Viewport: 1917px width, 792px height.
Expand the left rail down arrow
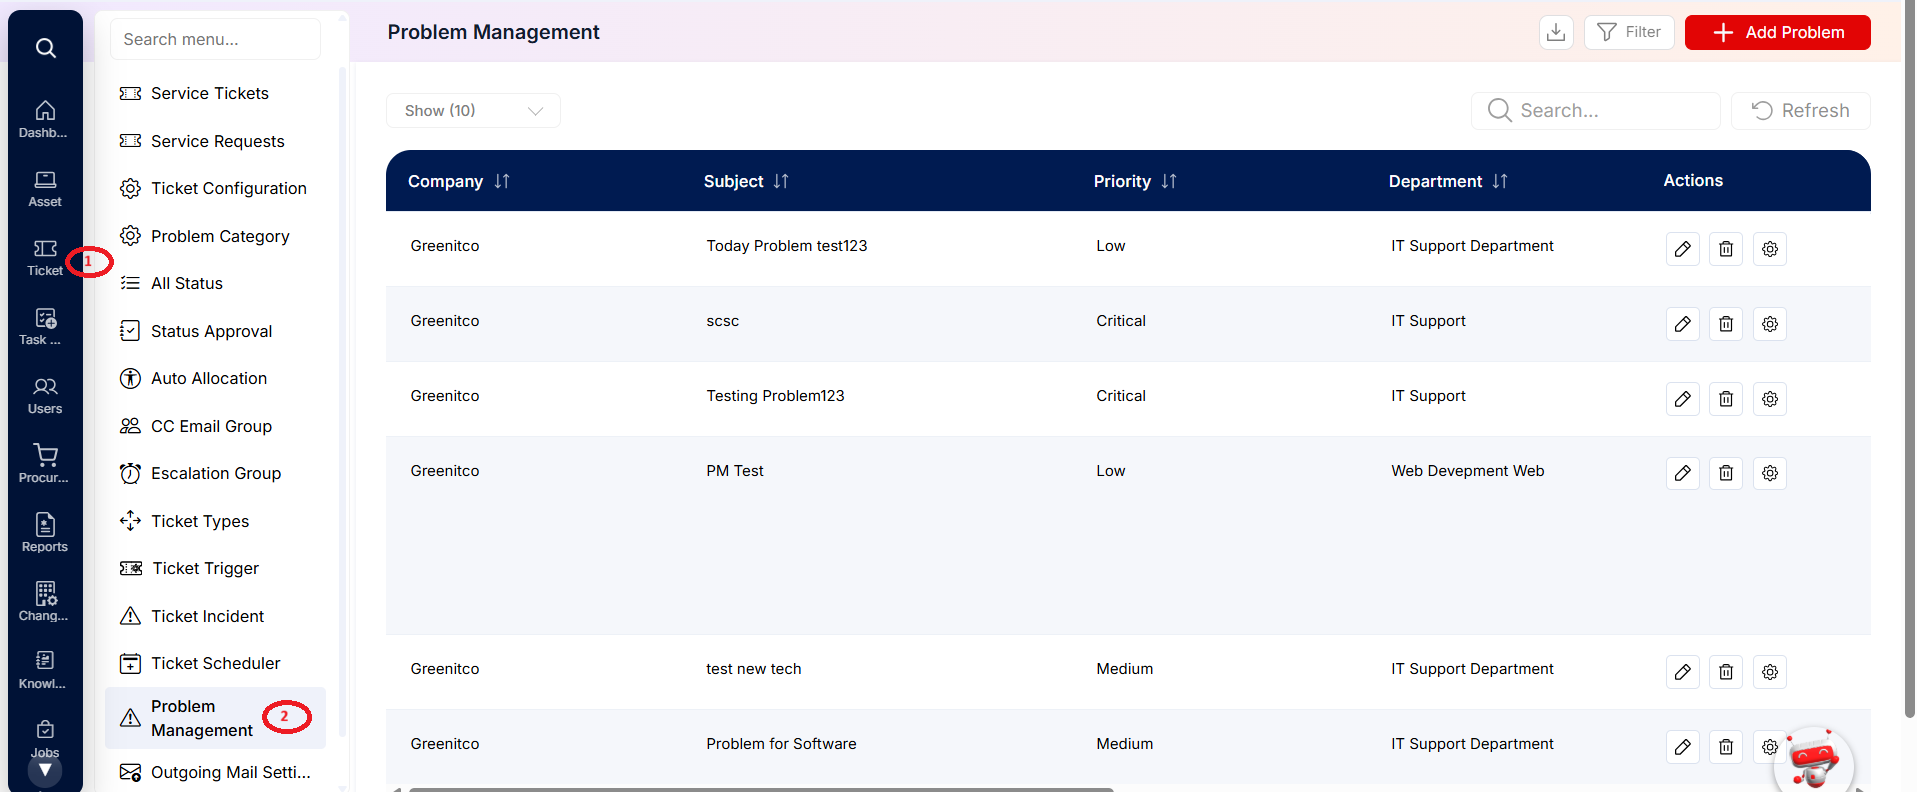45,770
